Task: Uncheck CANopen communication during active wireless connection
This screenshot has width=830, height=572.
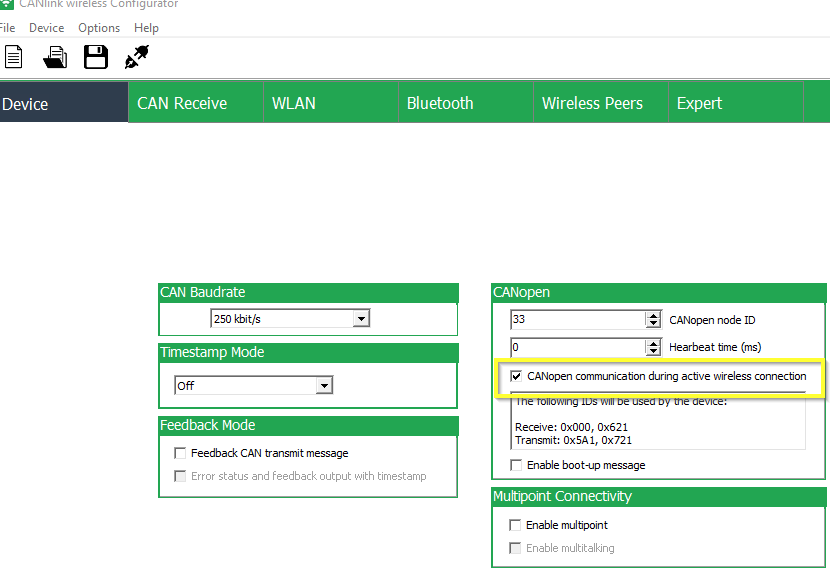Action: pyautogui.click(x=516, y=376)
